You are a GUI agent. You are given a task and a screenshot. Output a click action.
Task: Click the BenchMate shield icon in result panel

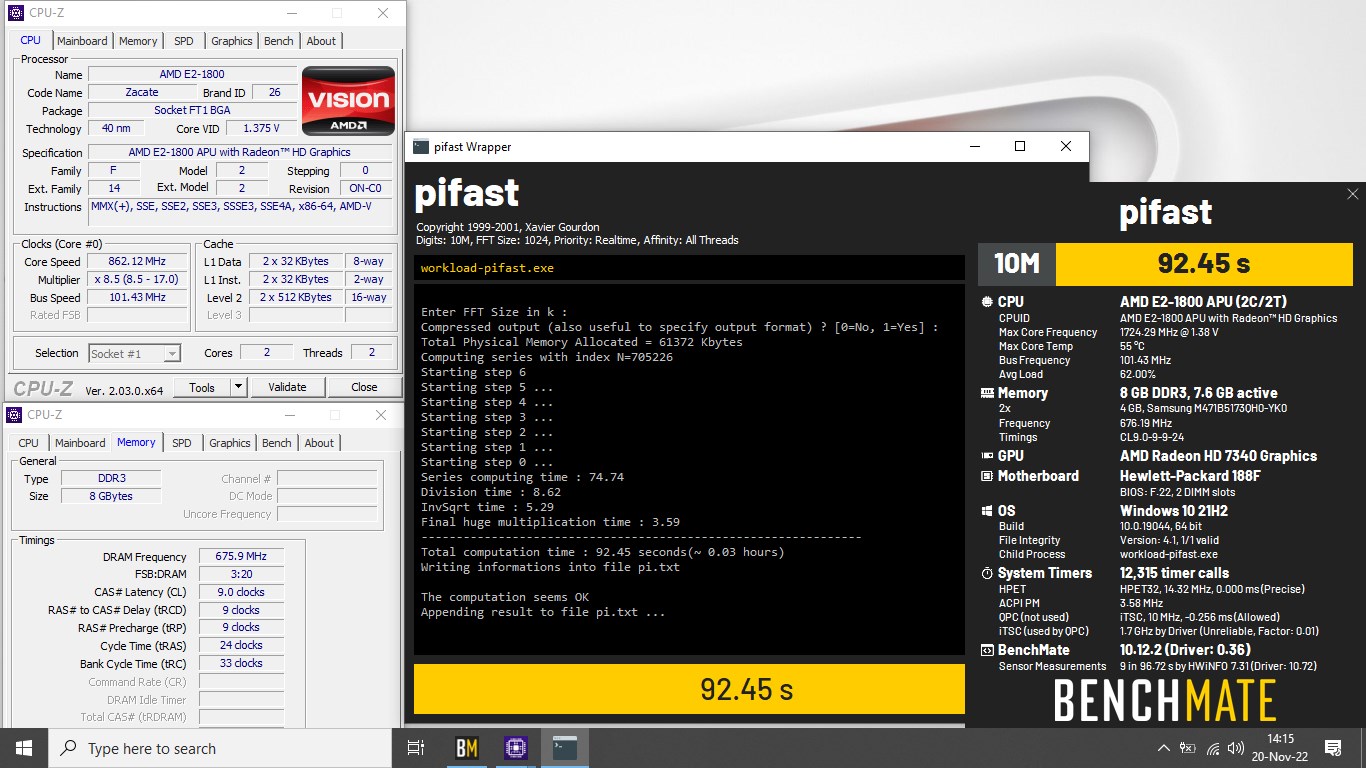(x=987, y=651)
